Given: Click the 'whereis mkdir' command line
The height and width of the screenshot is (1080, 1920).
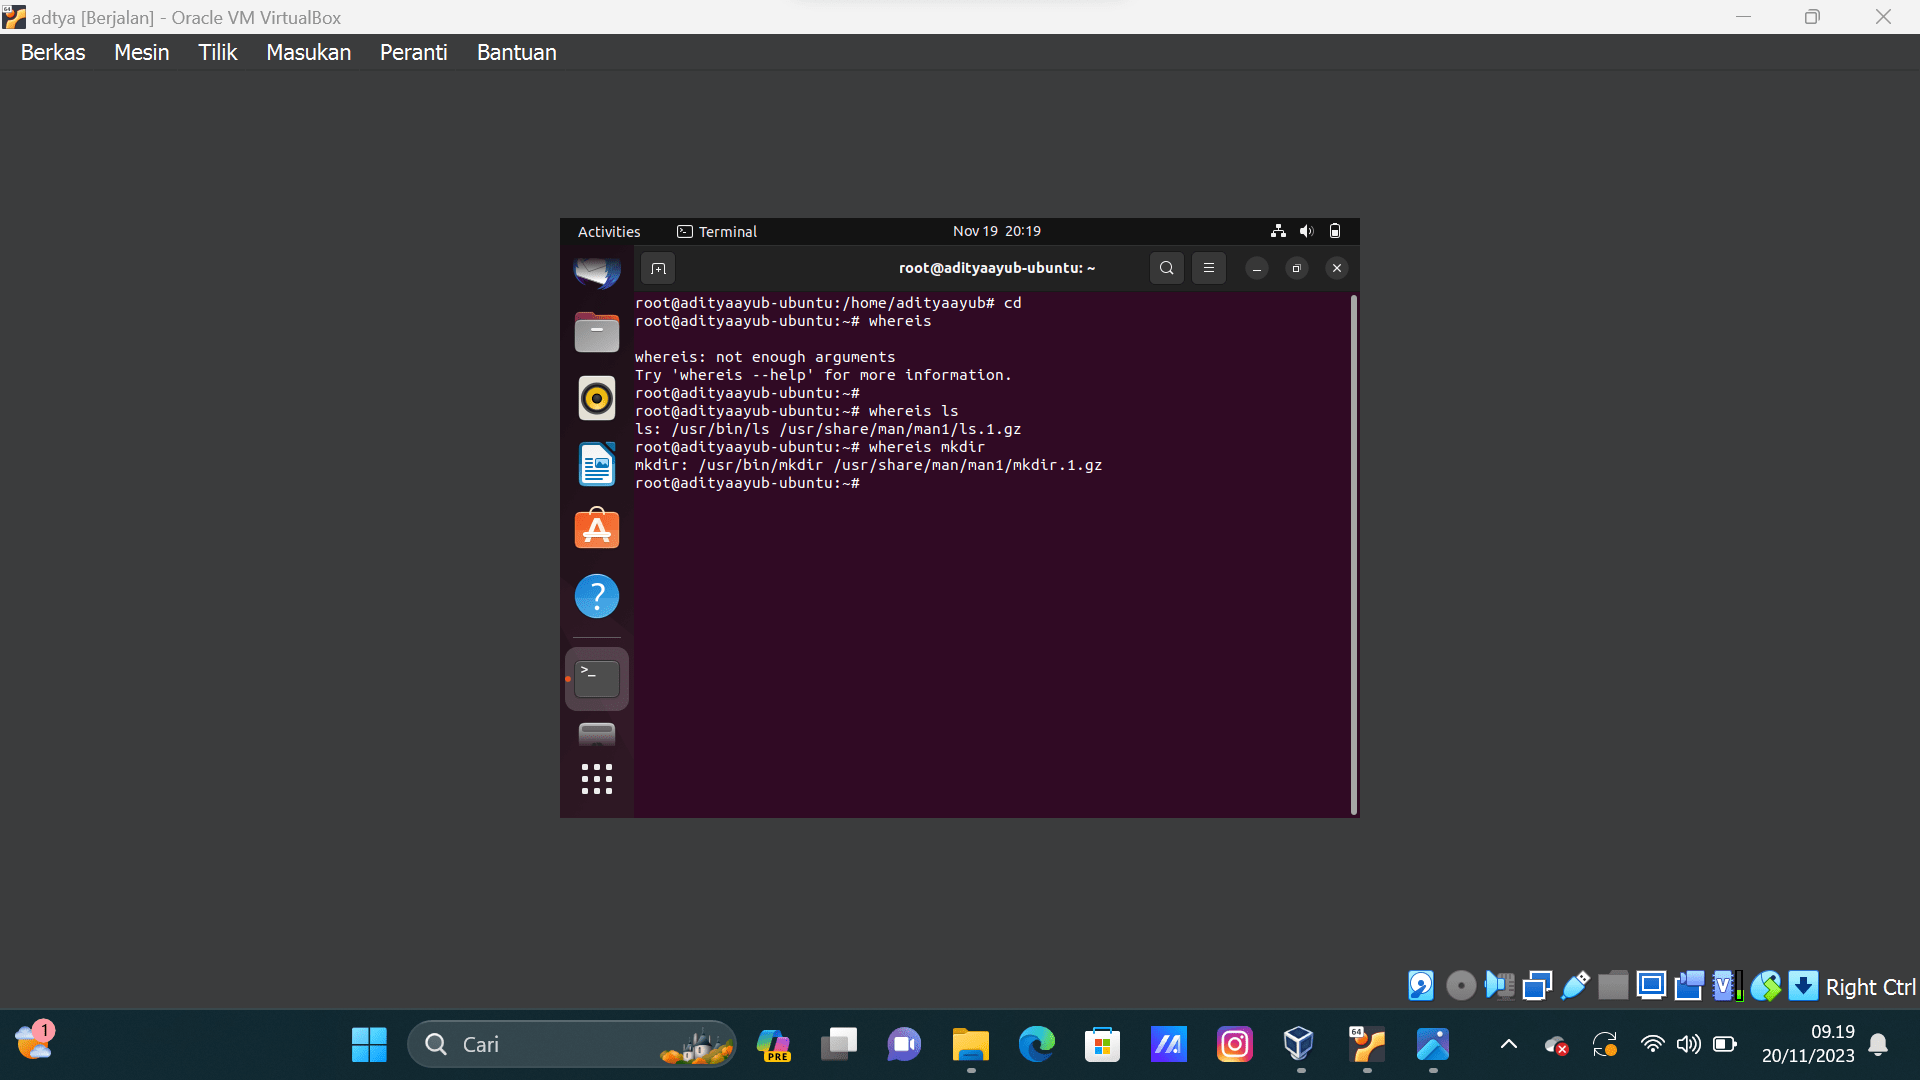Looking at the screenshot, I should 810,447.
